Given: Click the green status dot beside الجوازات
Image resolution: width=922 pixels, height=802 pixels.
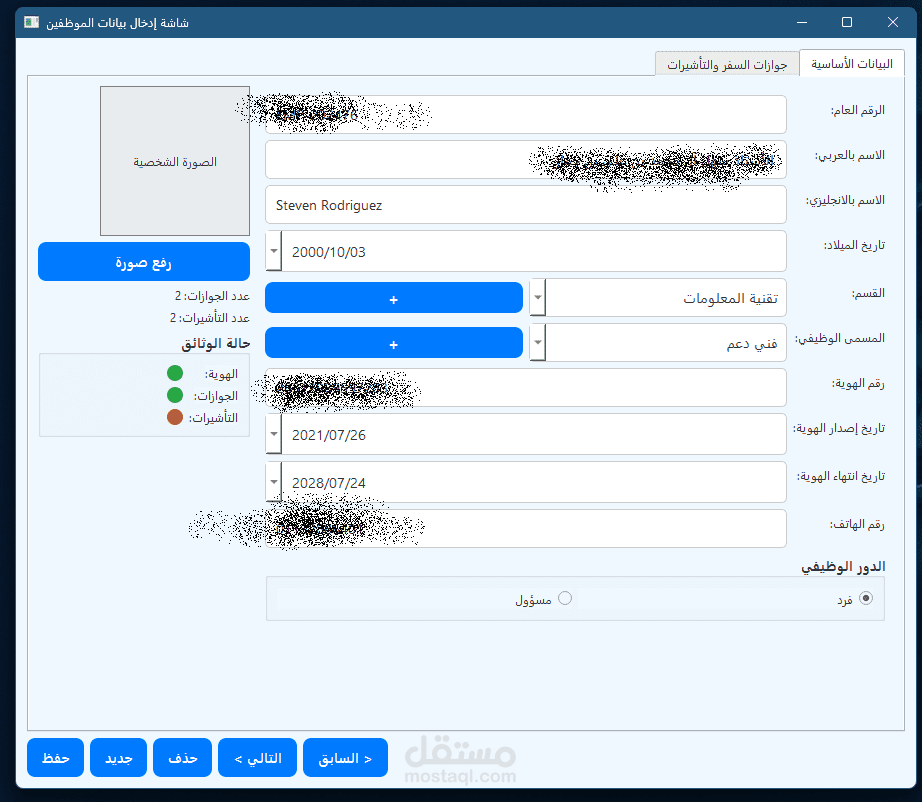Looking at the screenshot, I should point(175,395).
